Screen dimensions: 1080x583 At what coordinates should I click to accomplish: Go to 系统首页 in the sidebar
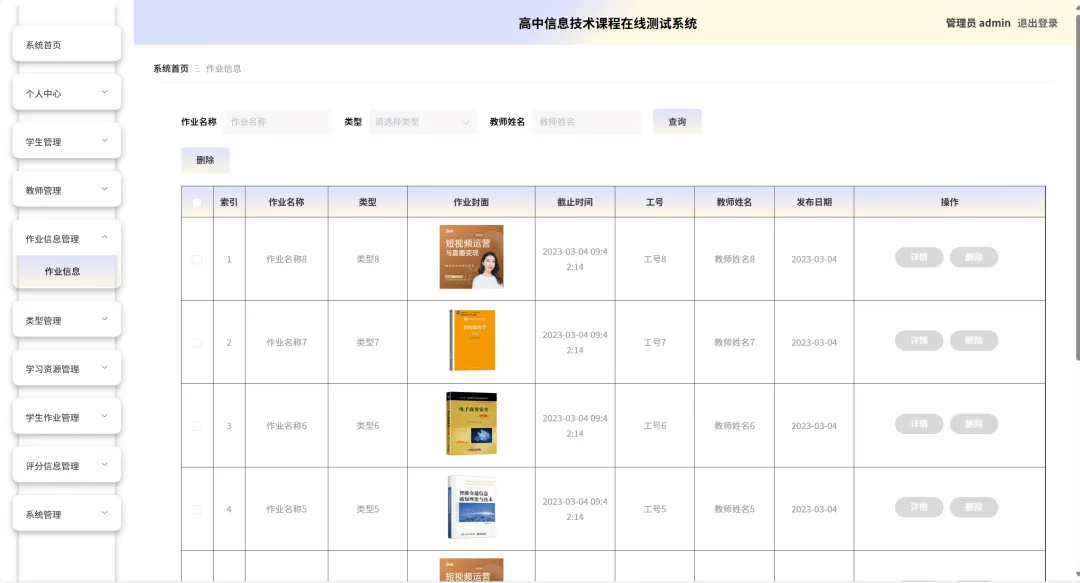pyautogui.click(x=67, y=45)
